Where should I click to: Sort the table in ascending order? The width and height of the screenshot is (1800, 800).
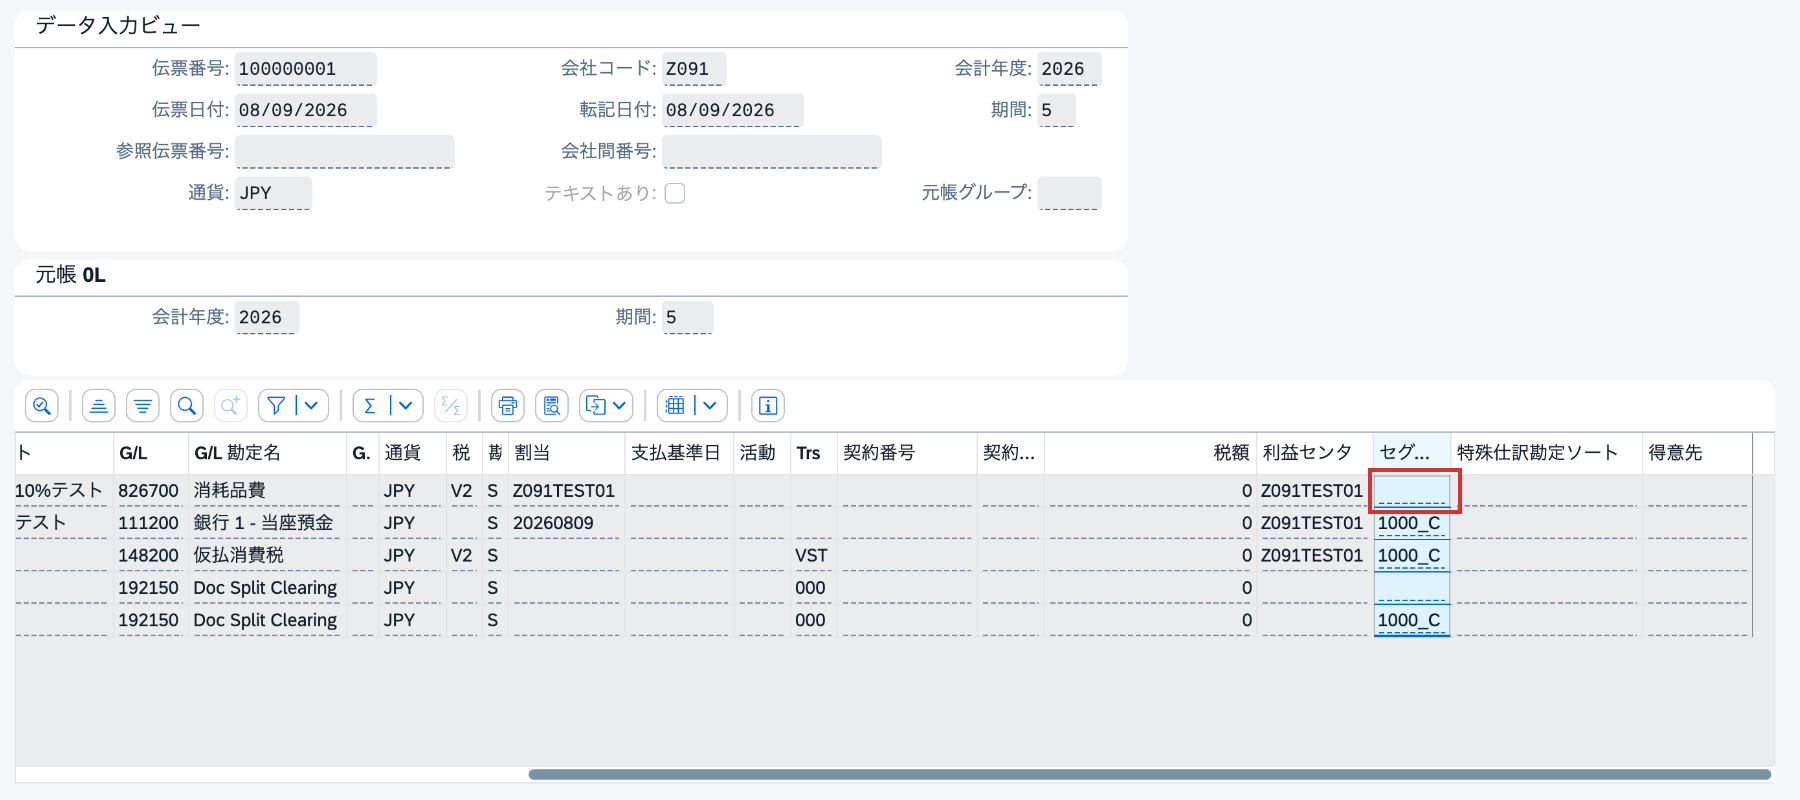click(99, 405)
